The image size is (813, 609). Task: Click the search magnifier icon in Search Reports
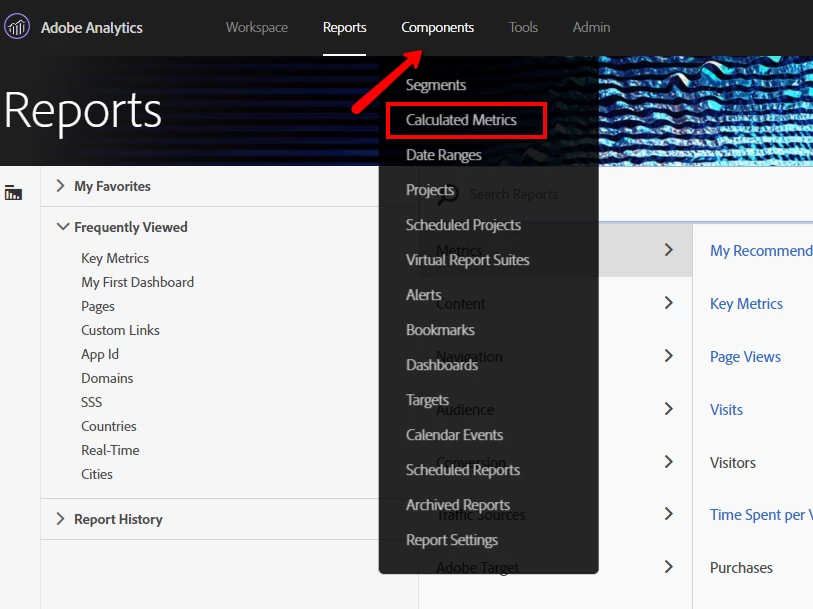[x=448, y=194]
